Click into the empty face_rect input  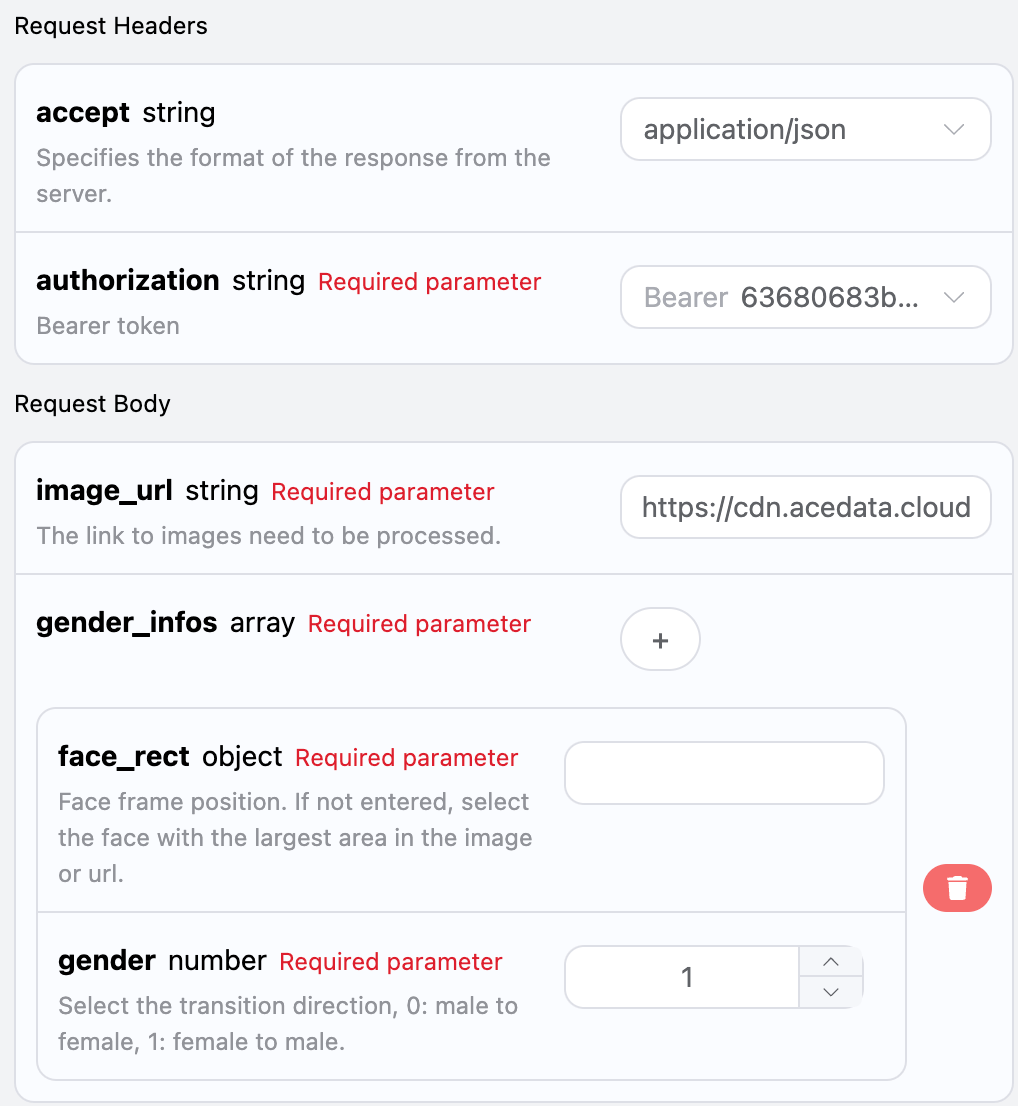pyautogui.click(x=724, y=773)
